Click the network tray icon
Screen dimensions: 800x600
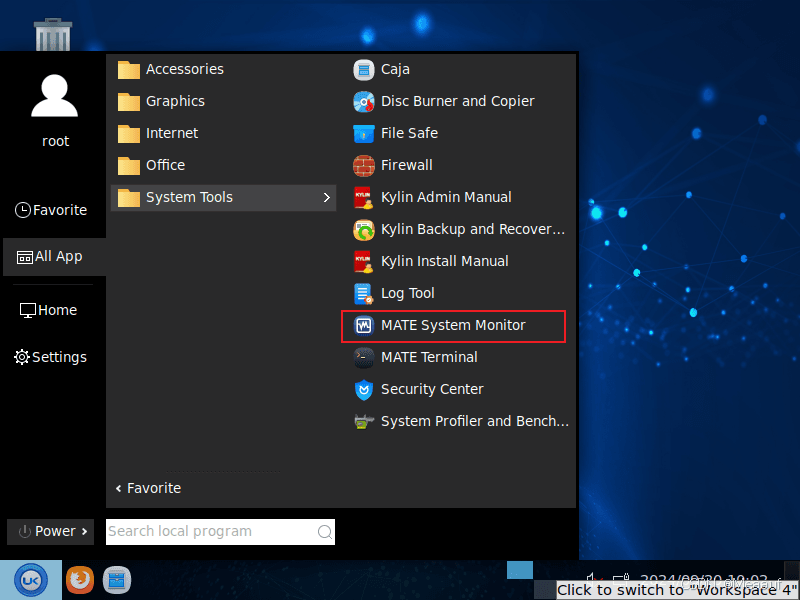point(621,579)
